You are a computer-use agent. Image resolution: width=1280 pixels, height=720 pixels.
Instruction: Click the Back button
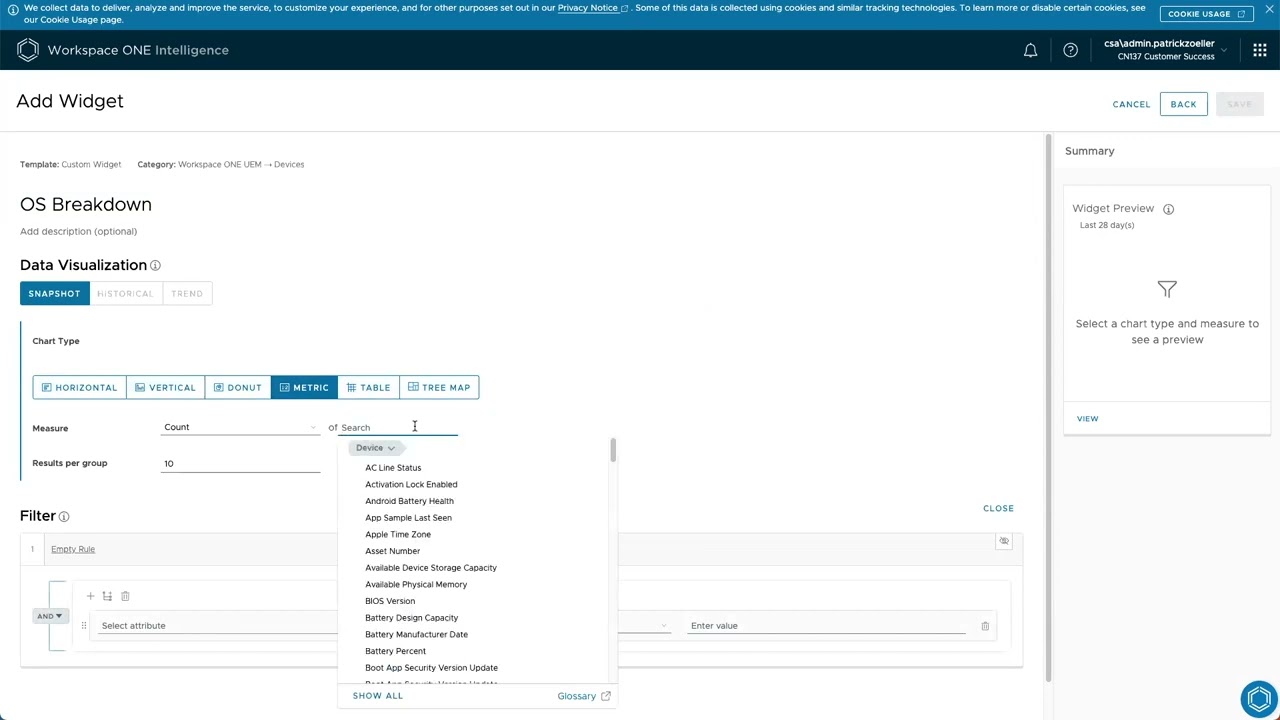pyautogui.click(x=1183, y=104)
